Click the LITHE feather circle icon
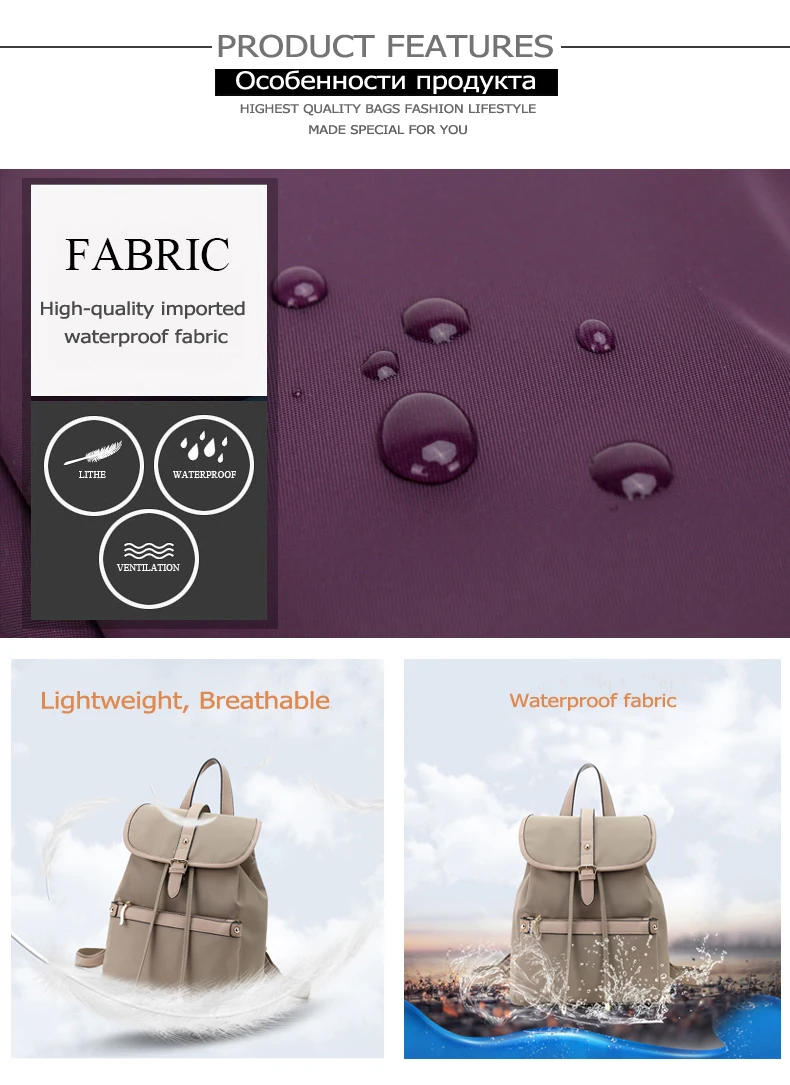This screenshot has height=1085, width=790. click(93, 465)
